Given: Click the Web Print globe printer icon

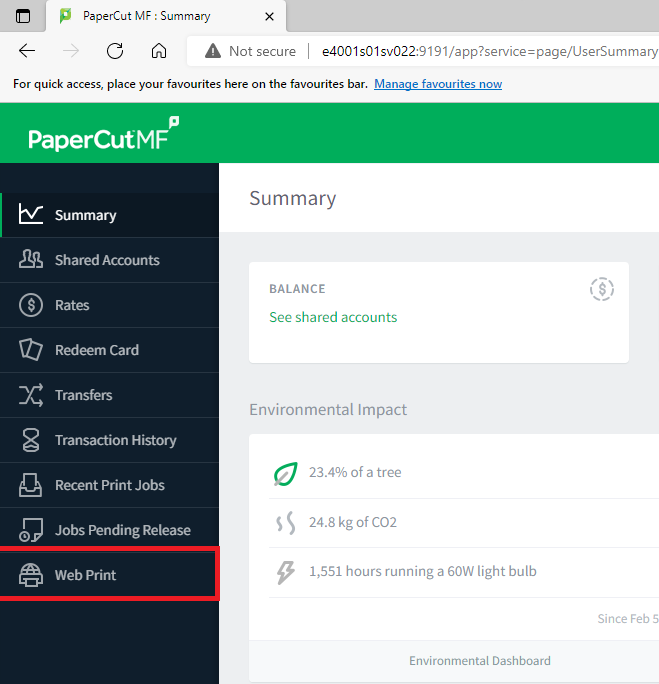Looking at the screenshot, I should click(x=31, y=575).
